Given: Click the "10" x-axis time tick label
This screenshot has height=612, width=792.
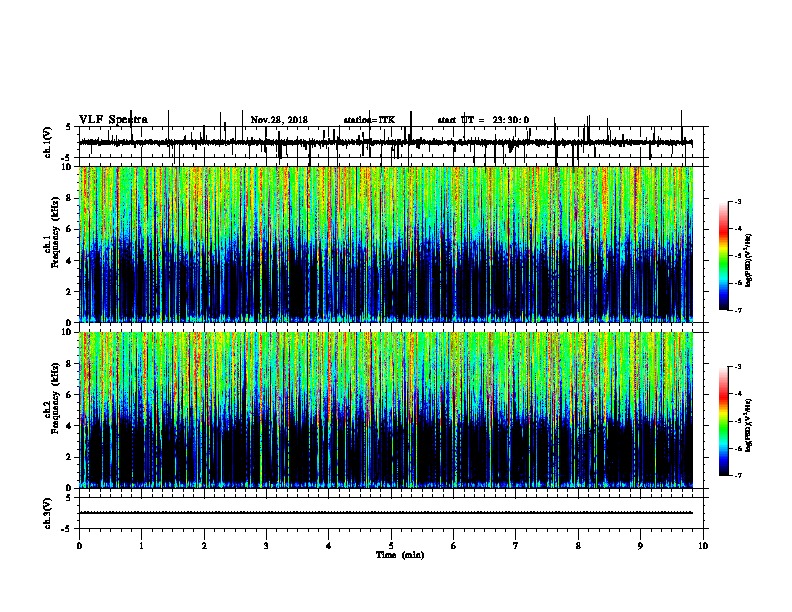Looking at the screenshot, I should coord(703,546).
